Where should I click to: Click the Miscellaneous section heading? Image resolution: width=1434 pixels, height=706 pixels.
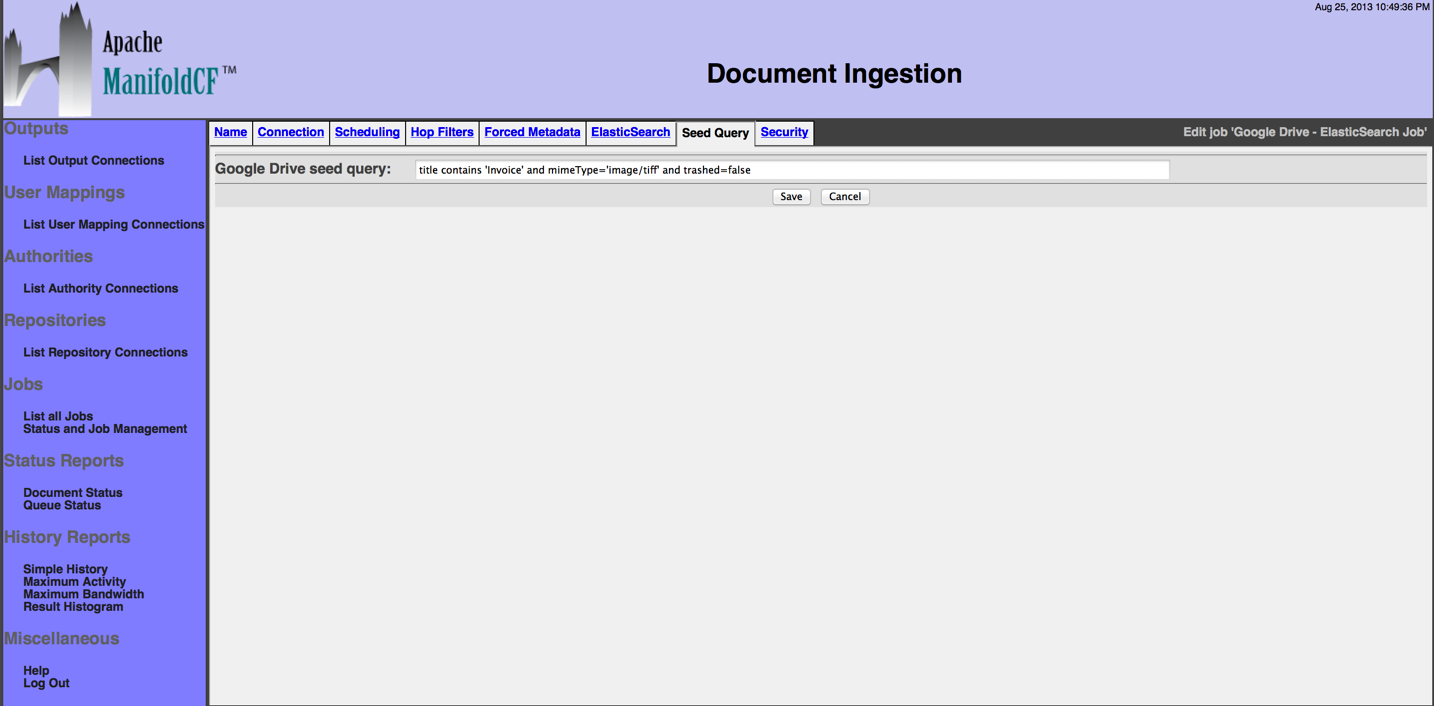[x=61, y=639]
